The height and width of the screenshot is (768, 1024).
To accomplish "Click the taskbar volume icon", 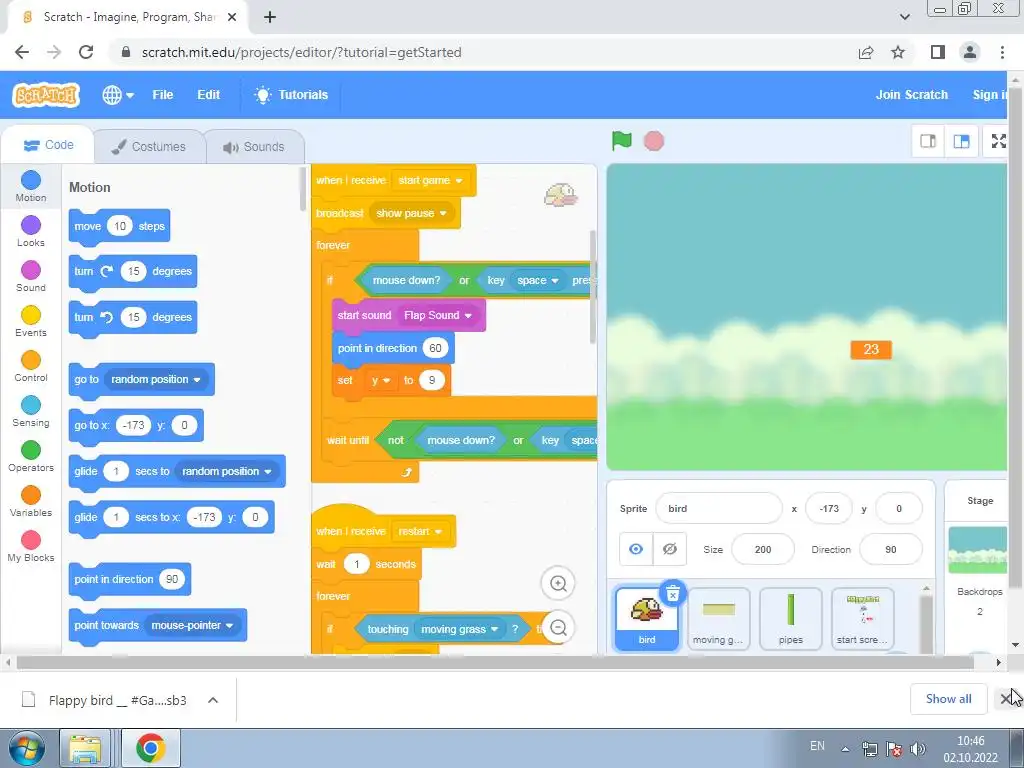I will 918,748.
